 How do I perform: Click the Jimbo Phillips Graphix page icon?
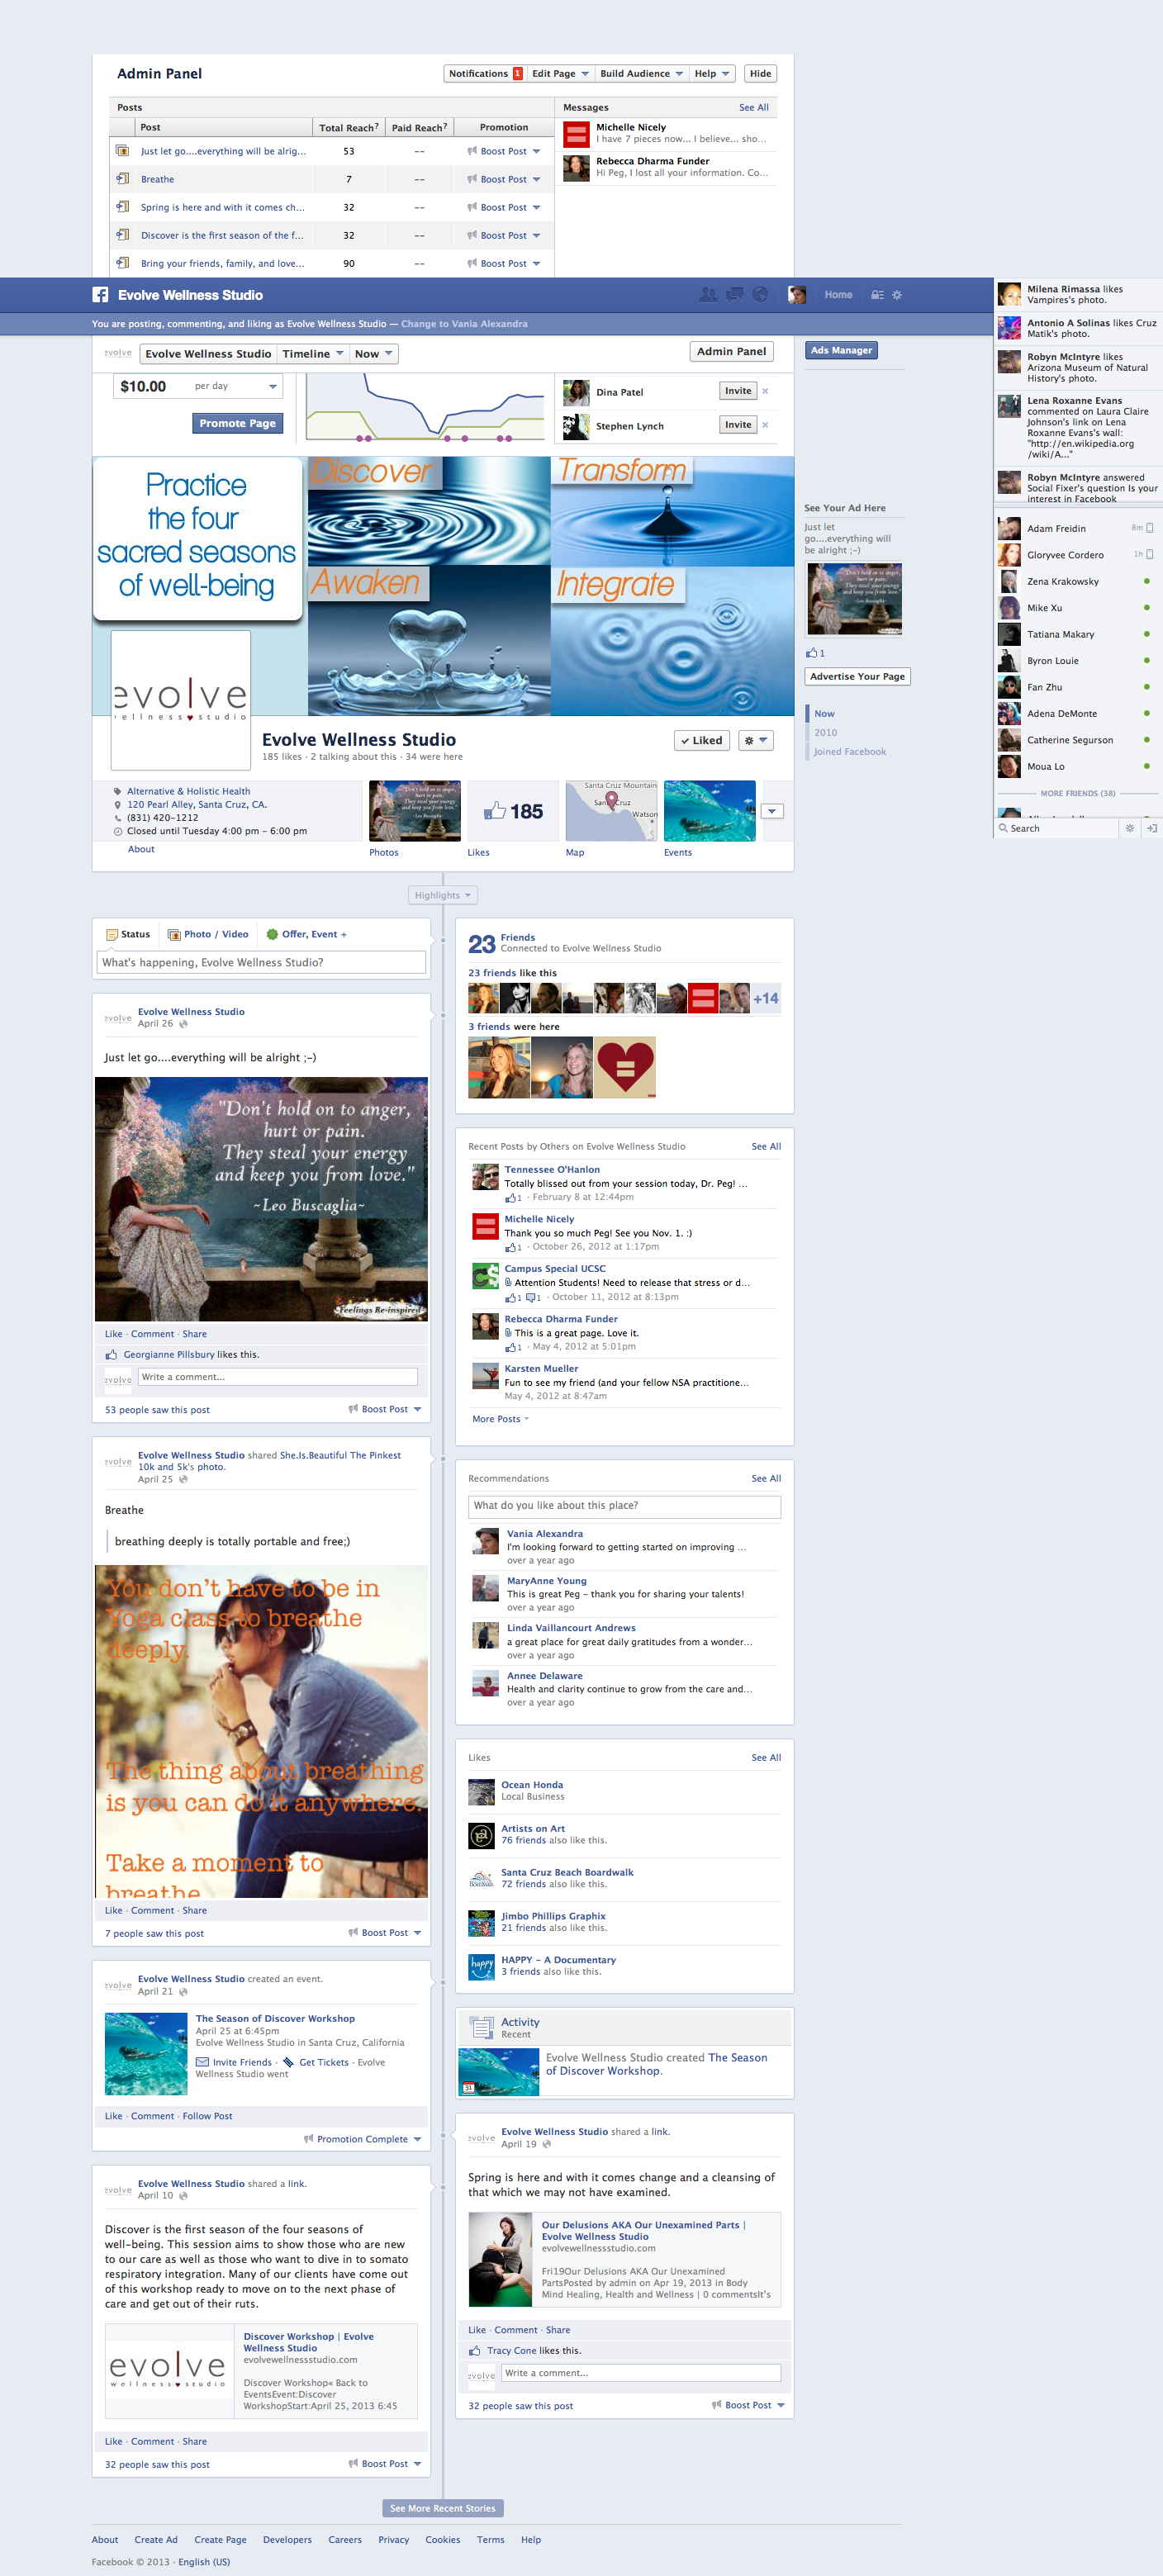[482, 1923]
